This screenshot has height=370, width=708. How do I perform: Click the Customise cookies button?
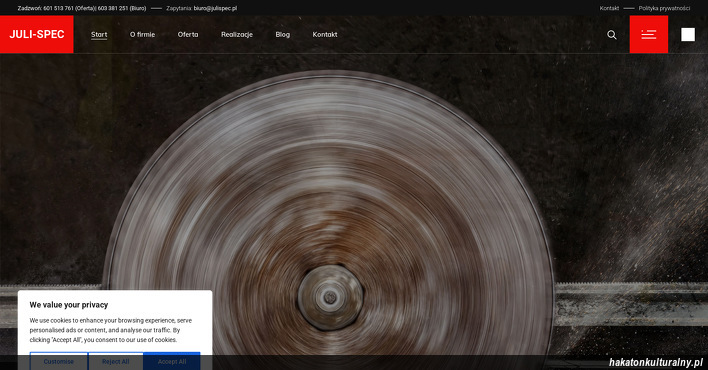click(x=59, y=361)
